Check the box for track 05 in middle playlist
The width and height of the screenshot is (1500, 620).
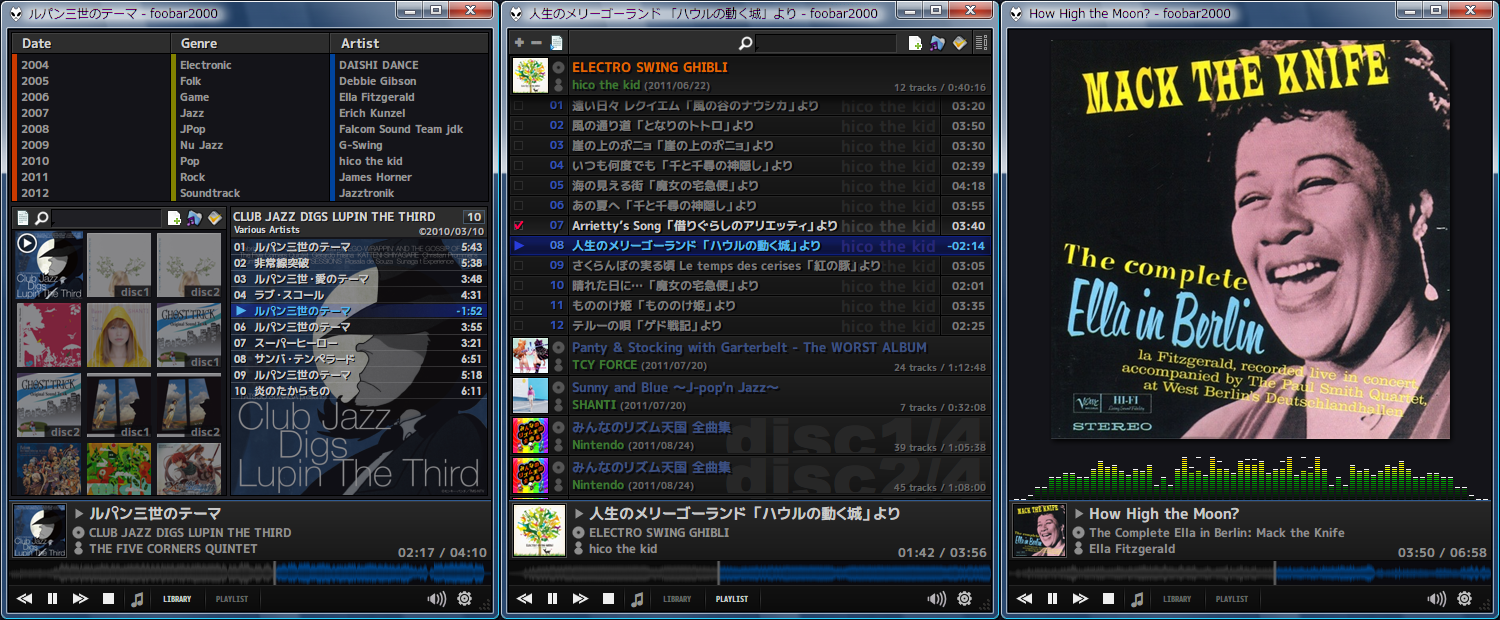click(x=518, y=186)
